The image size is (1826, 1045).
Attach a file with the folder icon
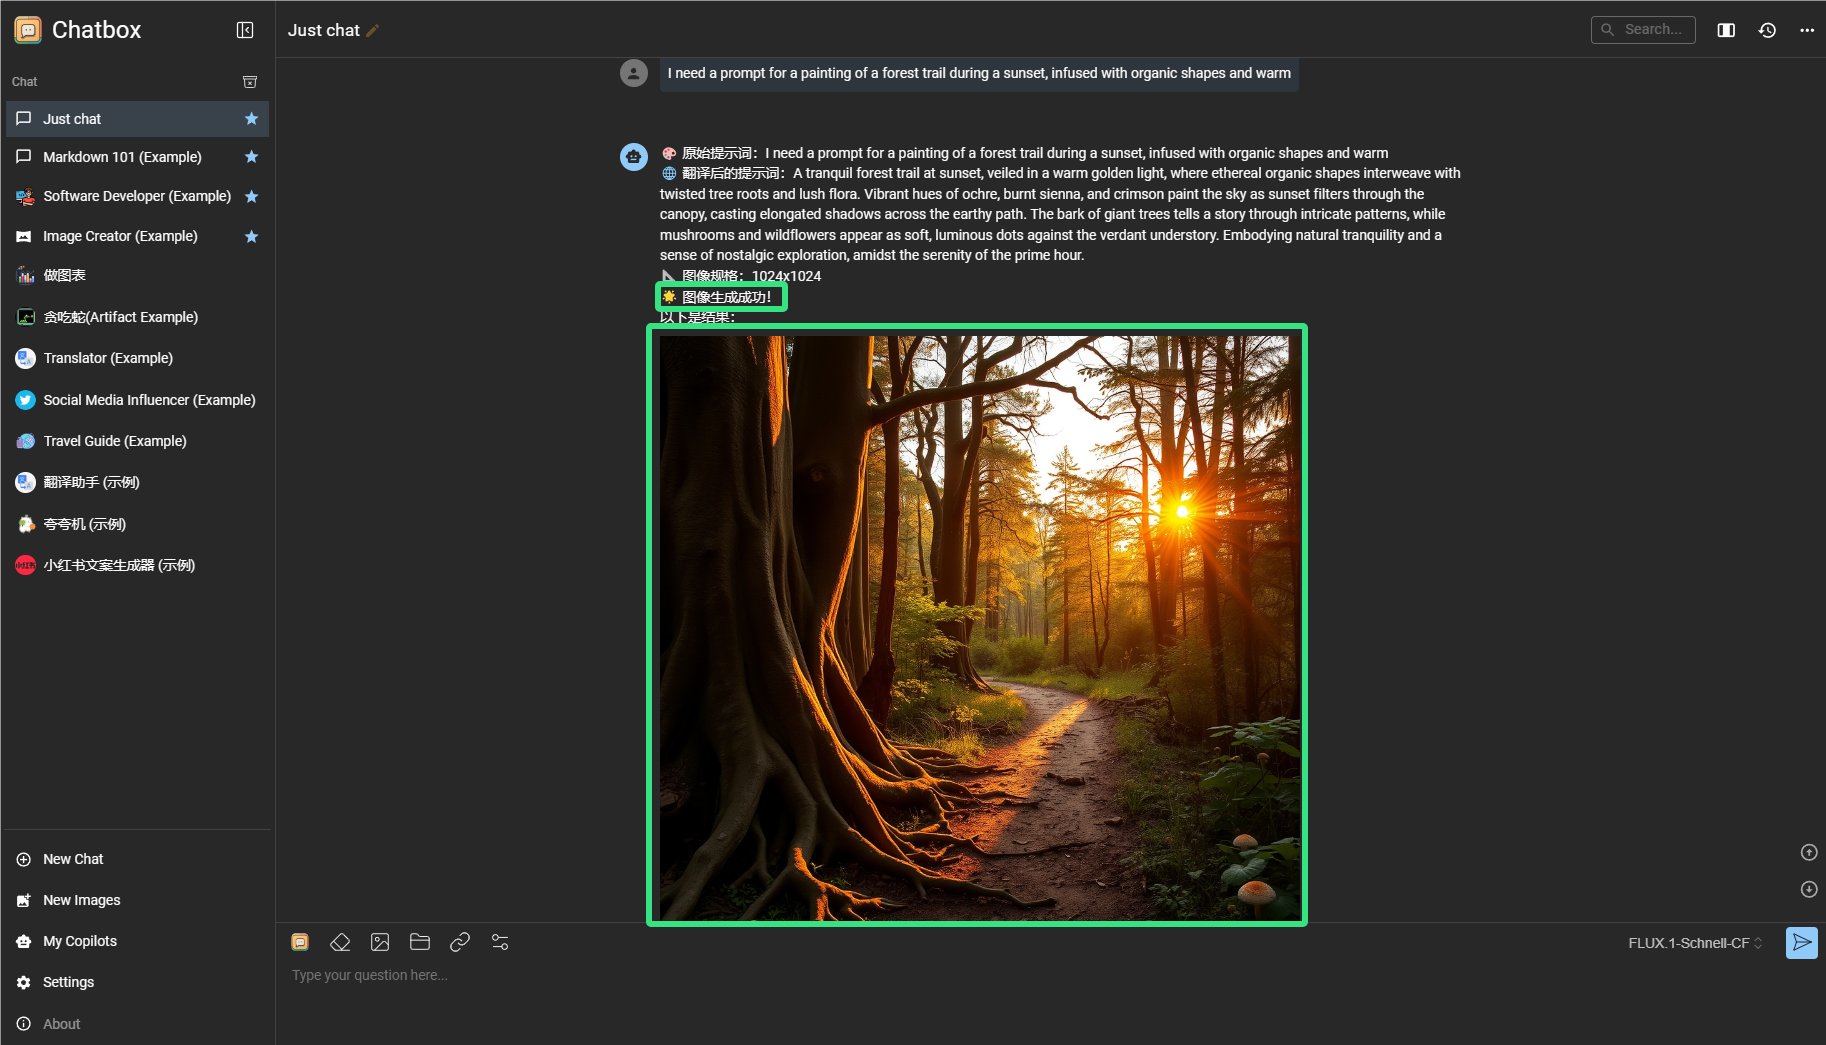(x=420, y=942)
